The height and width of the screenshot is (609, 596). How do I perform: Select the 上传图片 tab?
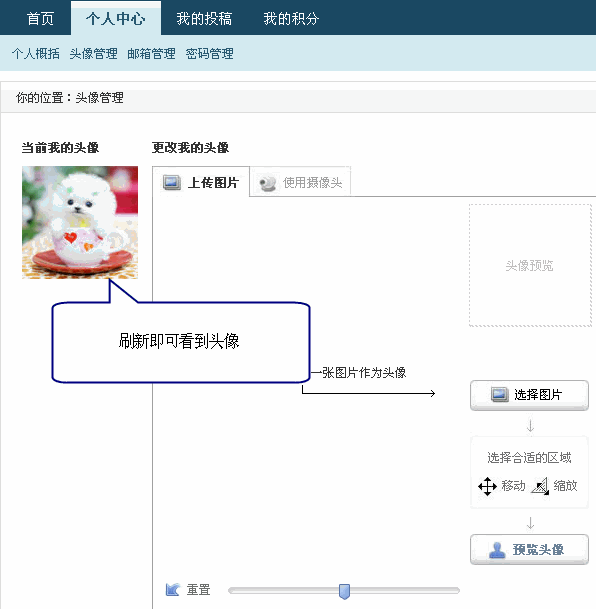(201, 182)
